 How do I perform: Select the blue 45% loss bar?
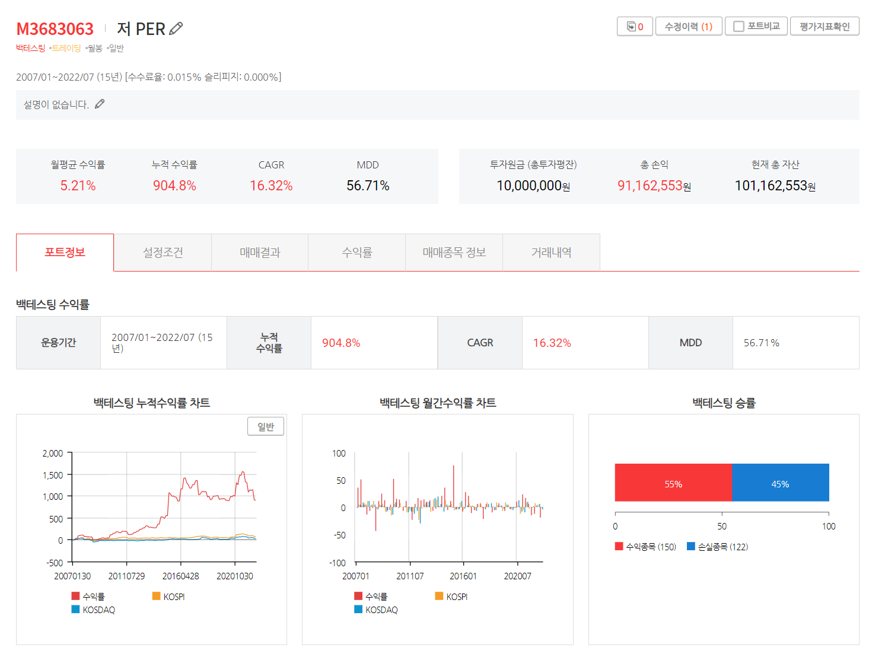[x=780, y=483]
